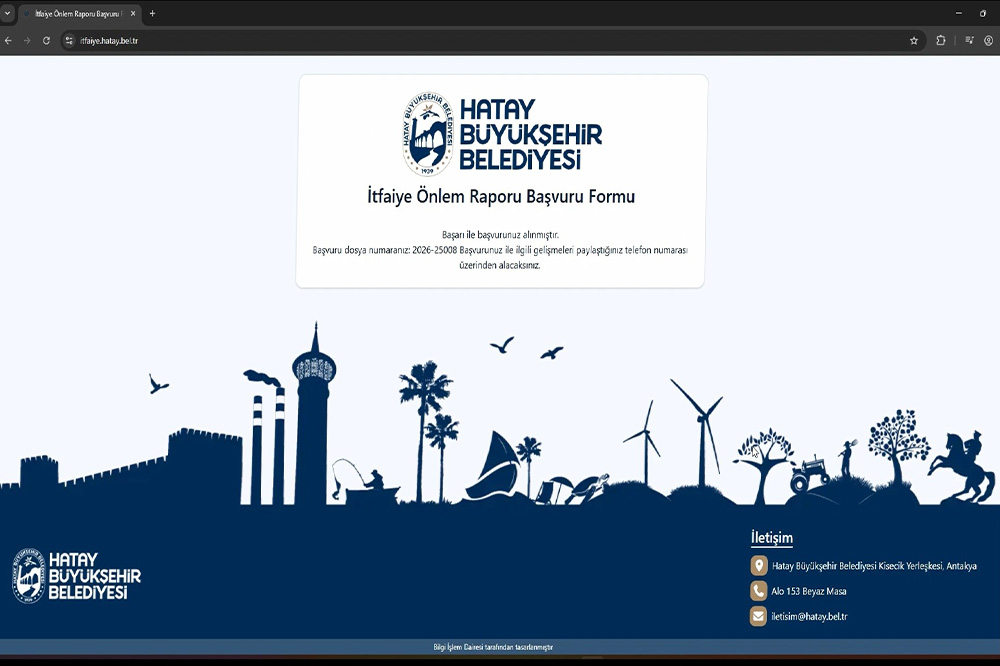Image resolution: width=1000 pixels, height=666 pixels.
Task: Click the iletisim@hatay.bel.tr email address
Action: 809,617
